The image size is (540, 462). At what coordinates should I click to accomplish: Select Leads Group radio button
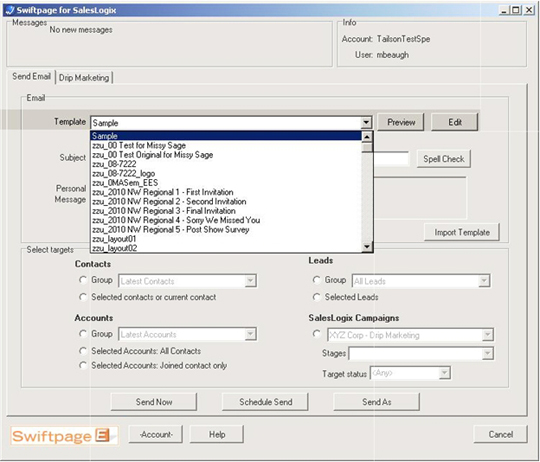point(316,280)
